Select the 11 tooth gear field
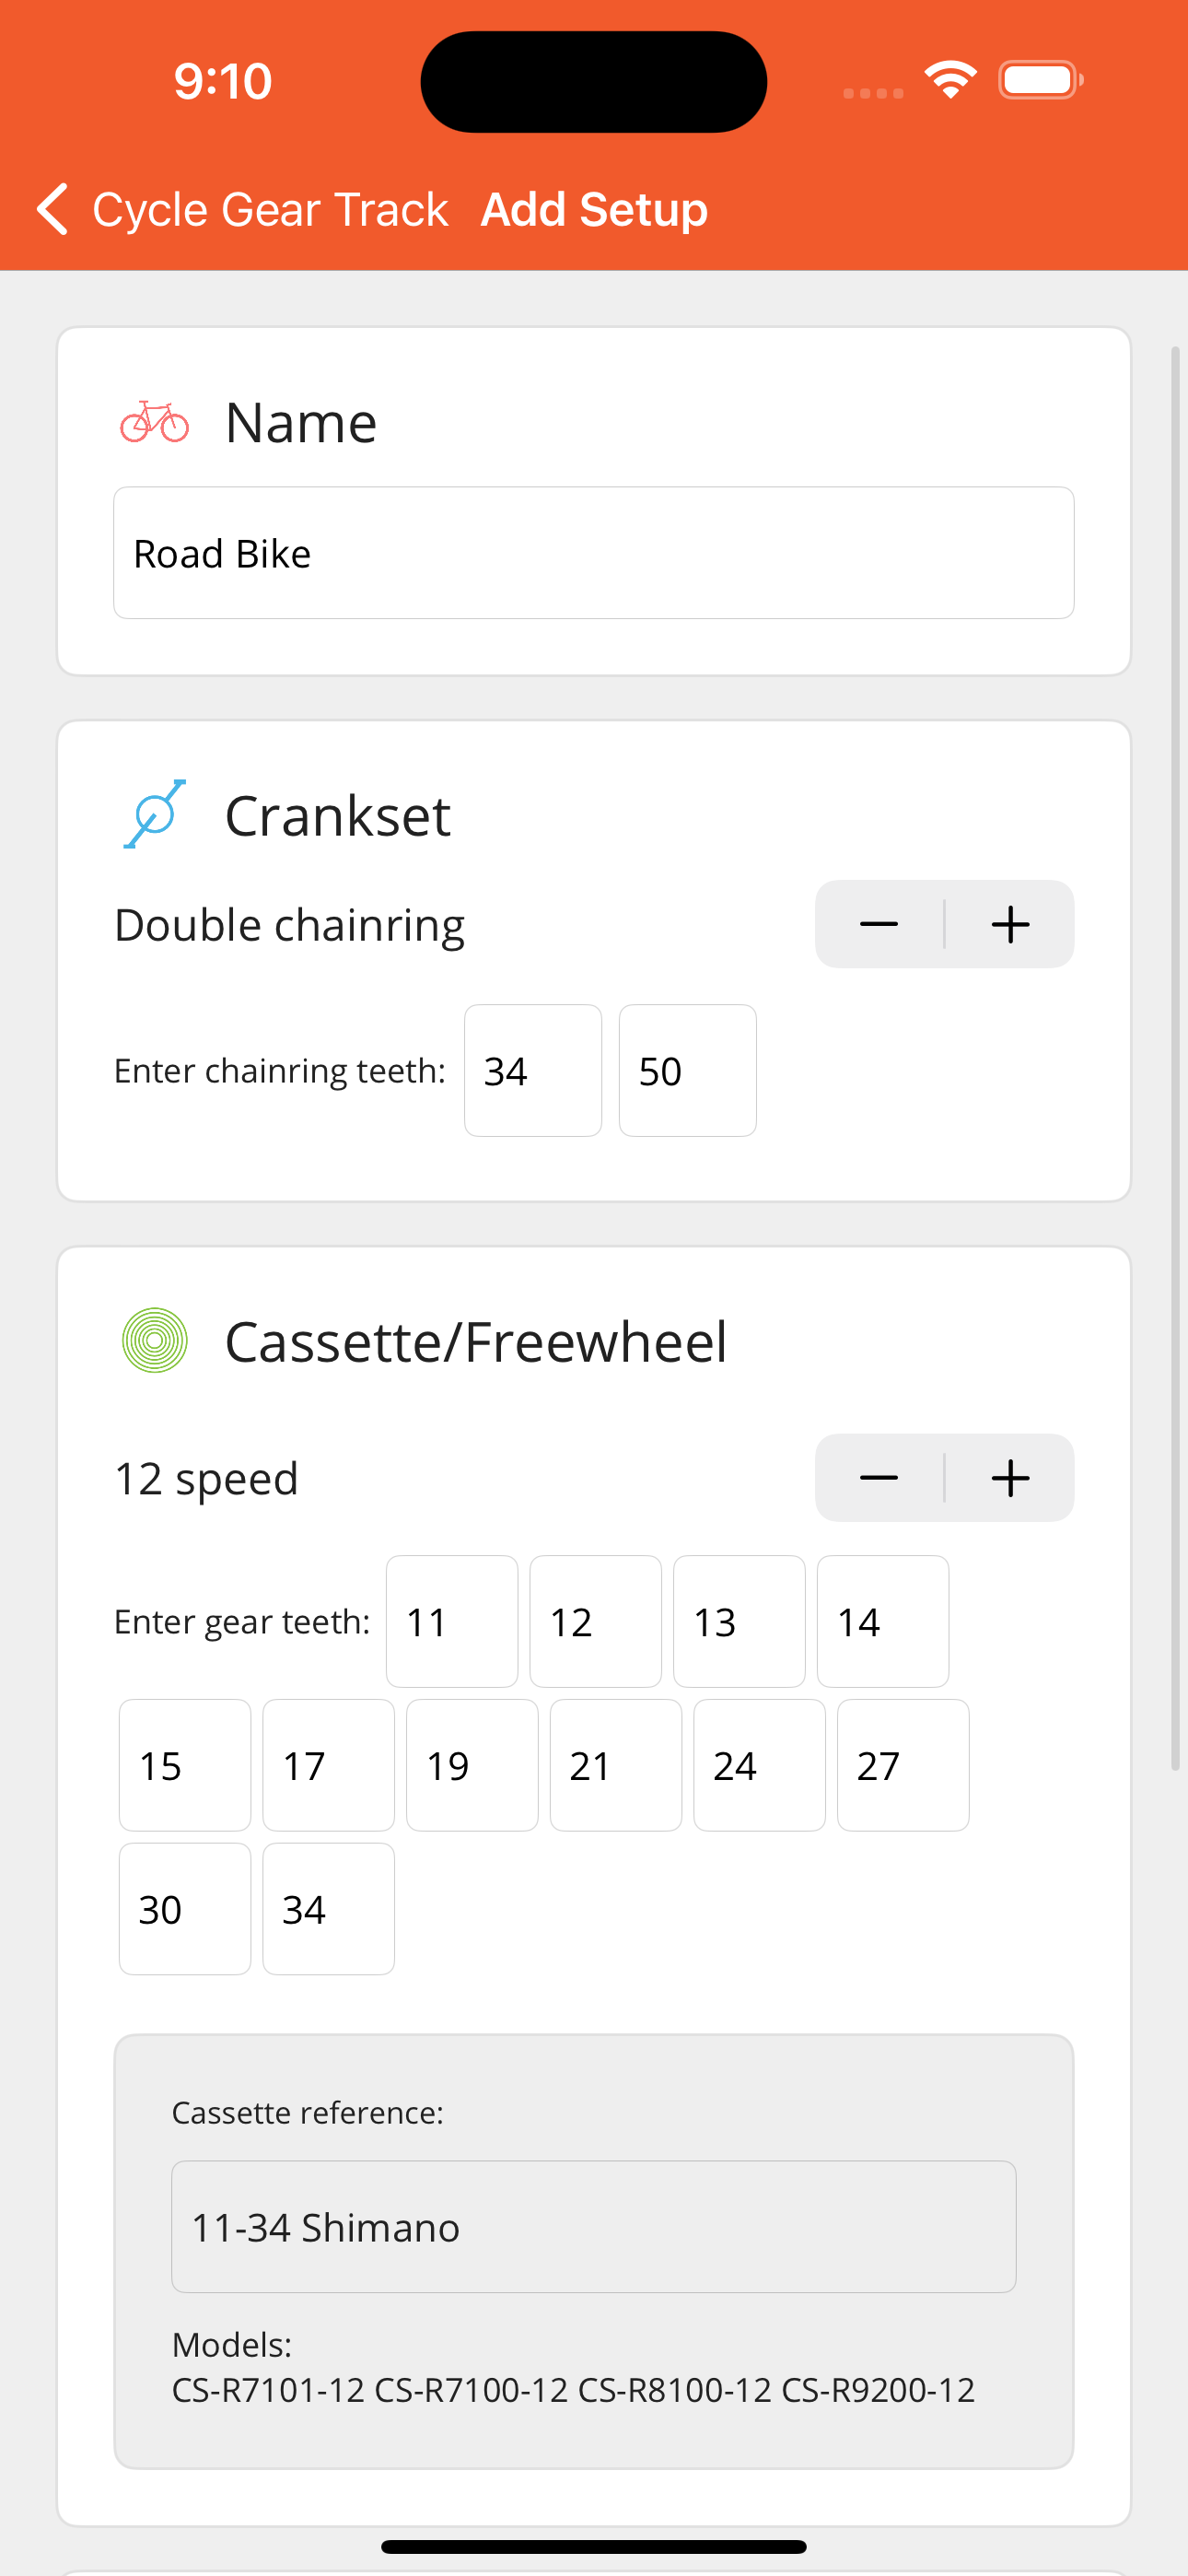1188x2576 pixels. click(452, 1621)
